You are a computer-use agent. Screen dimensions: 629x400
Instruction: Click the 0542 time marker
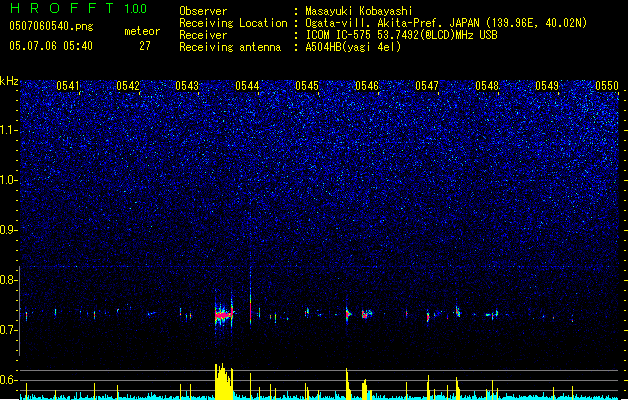(128, 86)
